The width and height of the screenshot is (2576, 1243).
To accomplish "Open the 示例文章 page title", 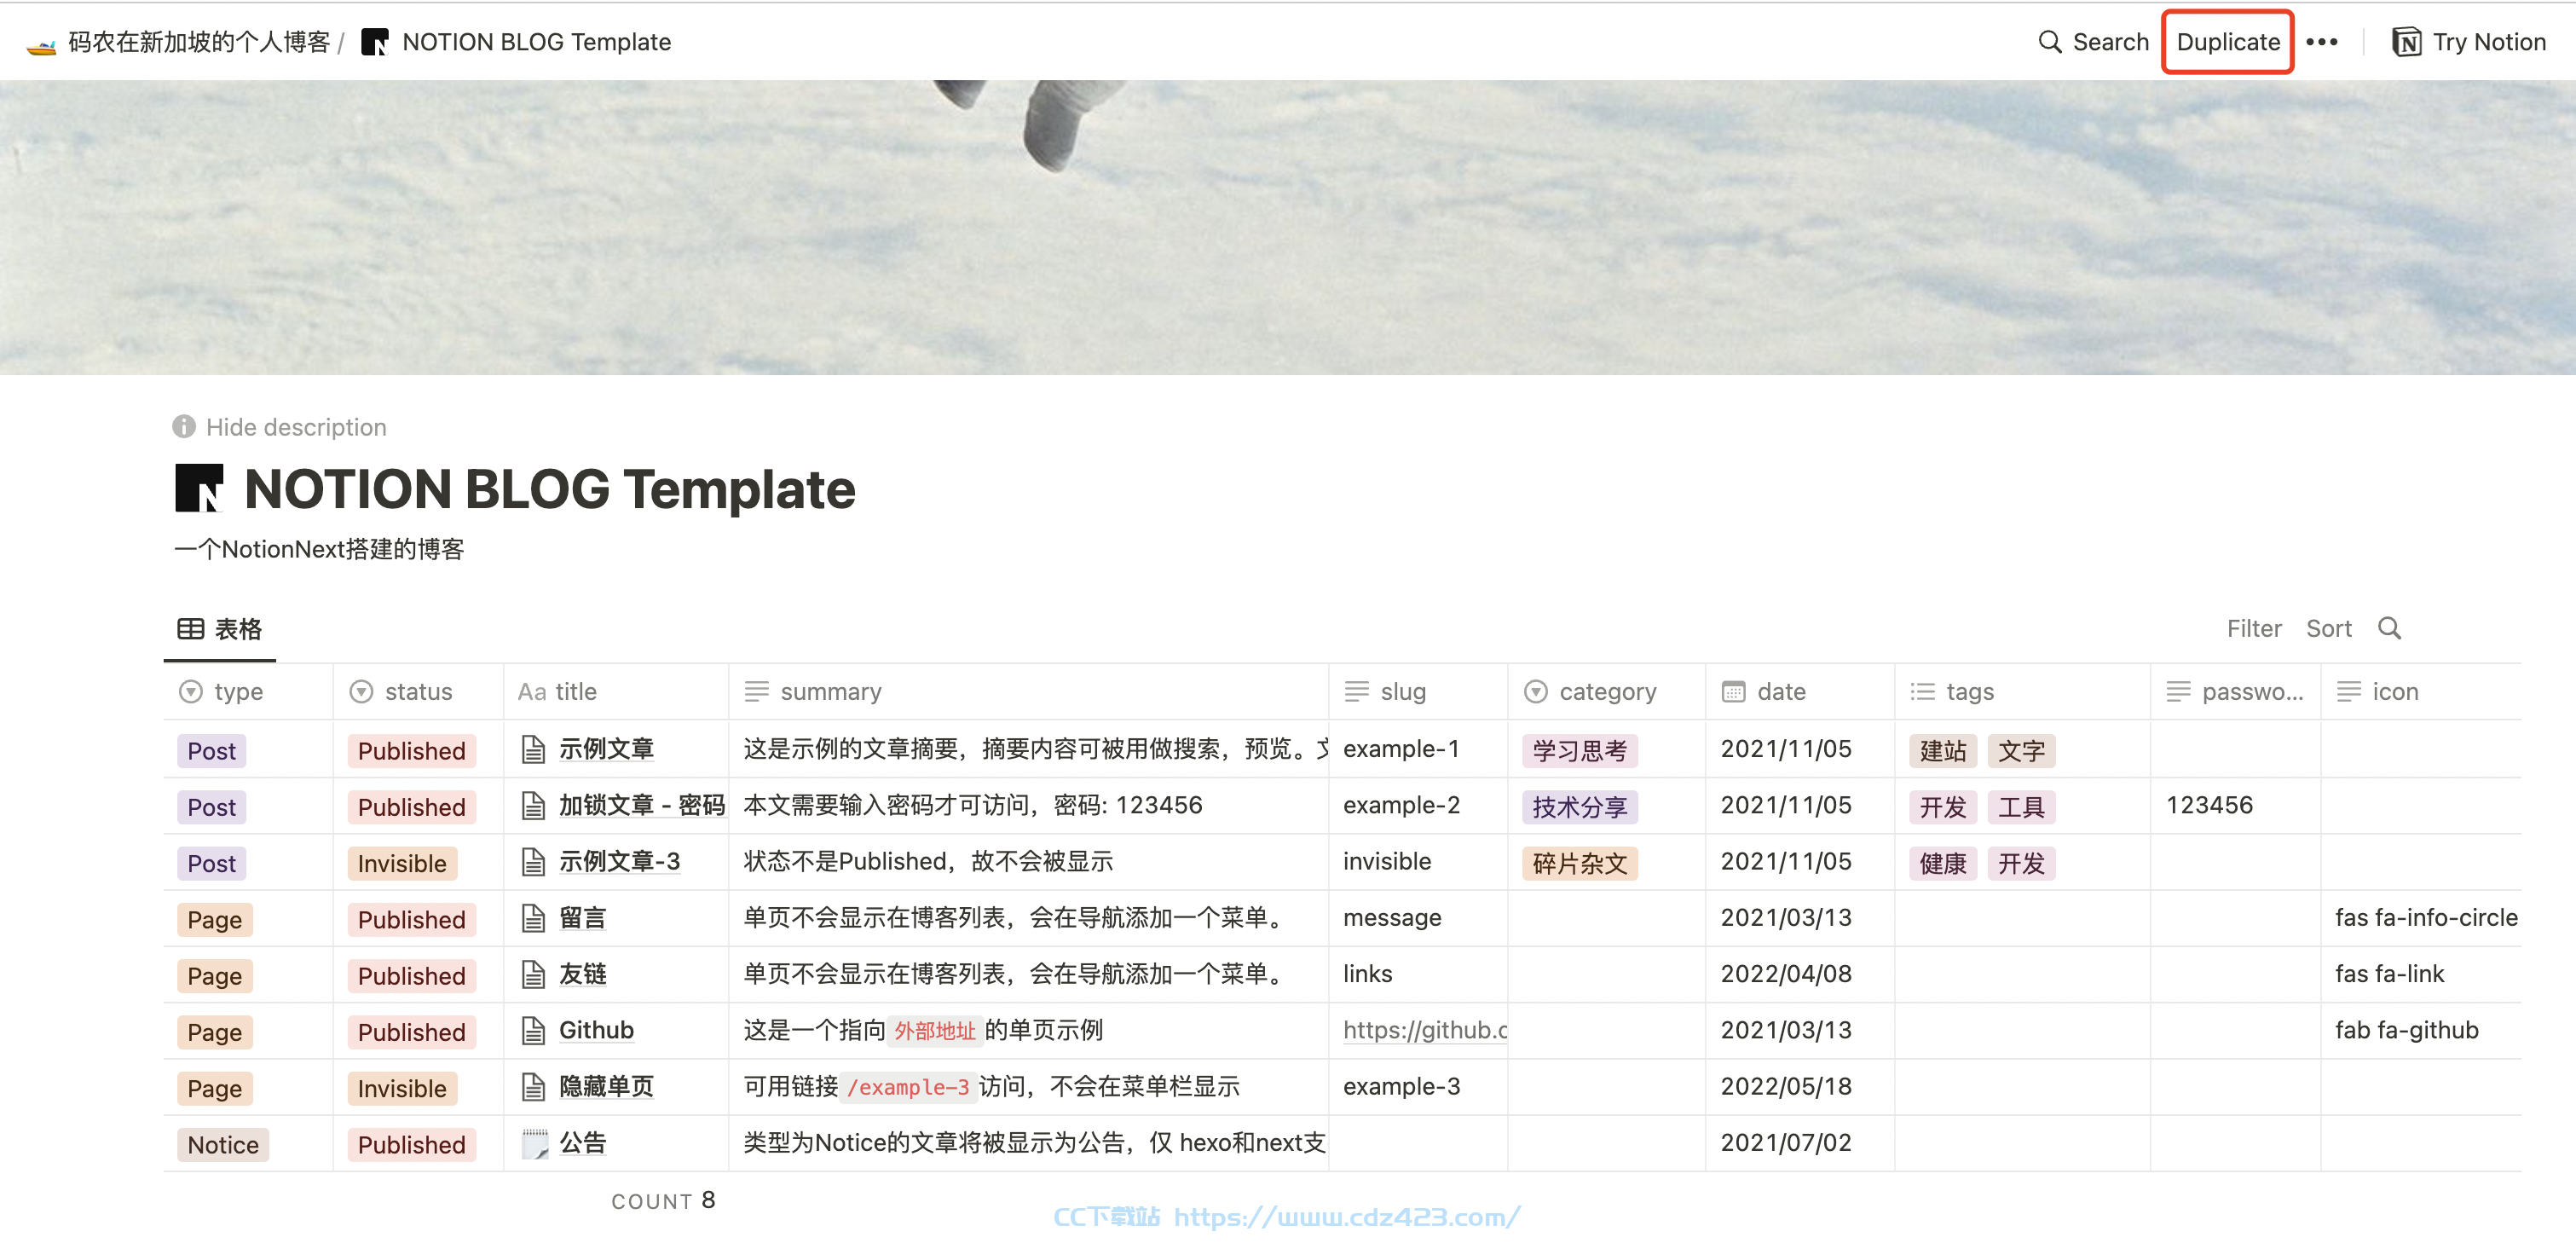I will click(x=606, y=749).
